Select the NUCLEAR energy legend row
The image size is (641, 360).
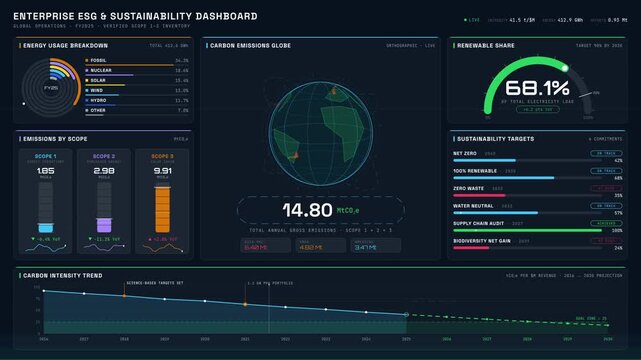point(137,72)
